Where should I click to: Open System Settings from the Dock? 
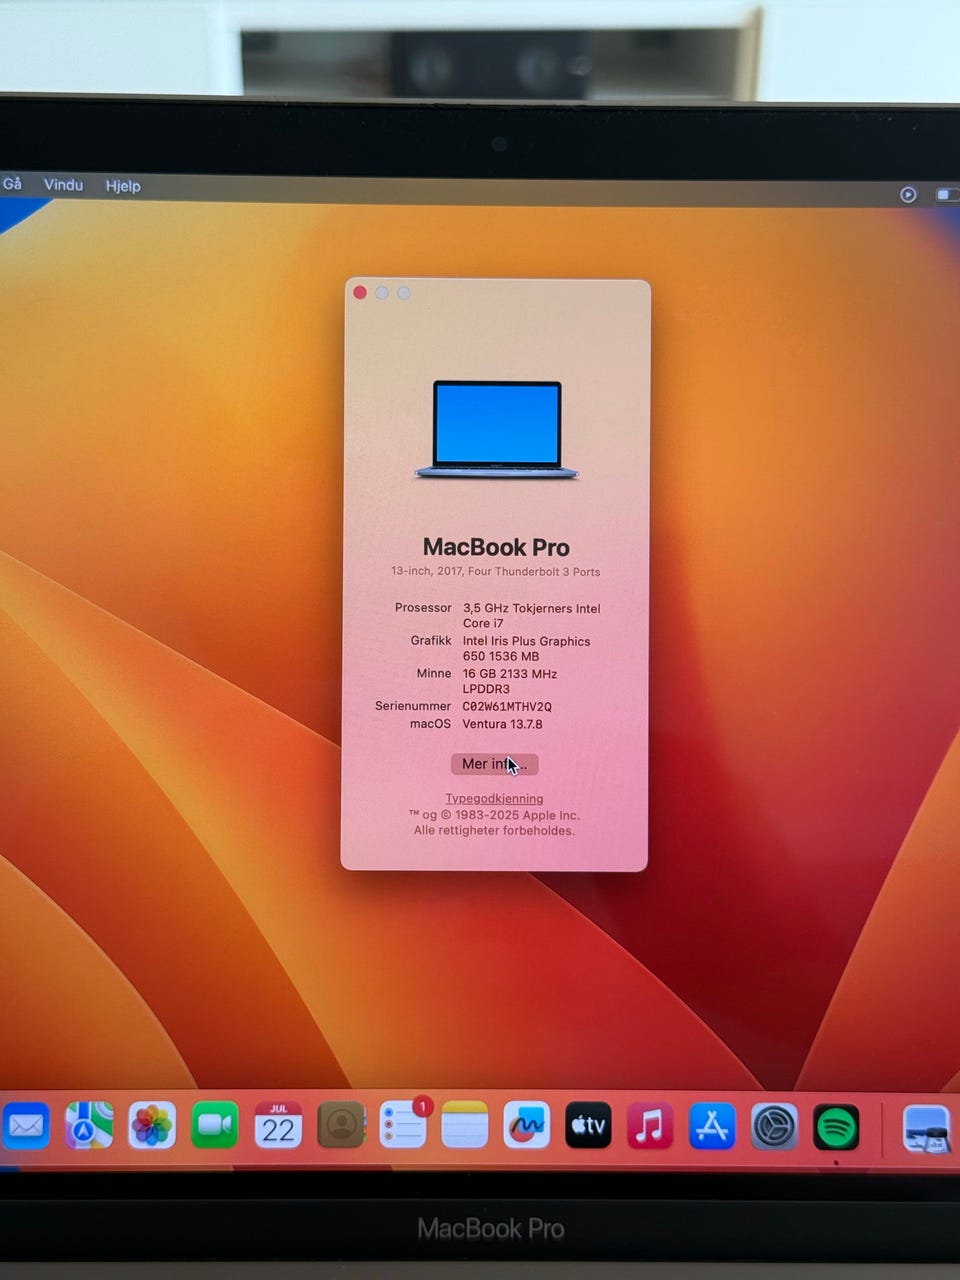(x=774, y=1127)
